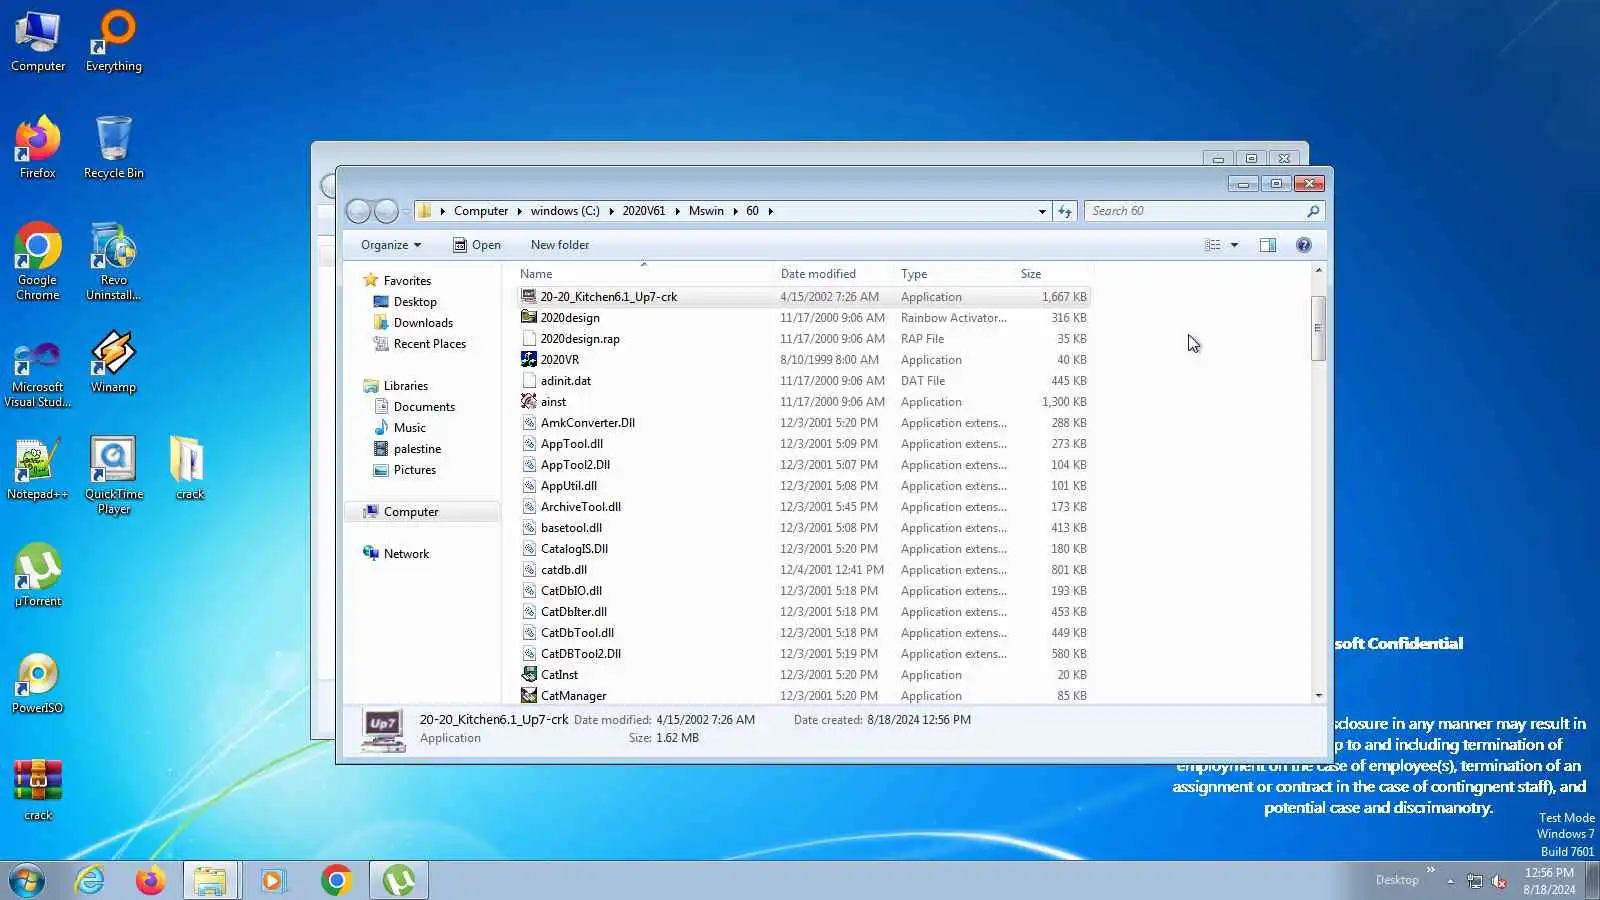The image size is (1600, 900).
Task: Launch µTorrent desktop shortcut
Action: pos(38,576)
